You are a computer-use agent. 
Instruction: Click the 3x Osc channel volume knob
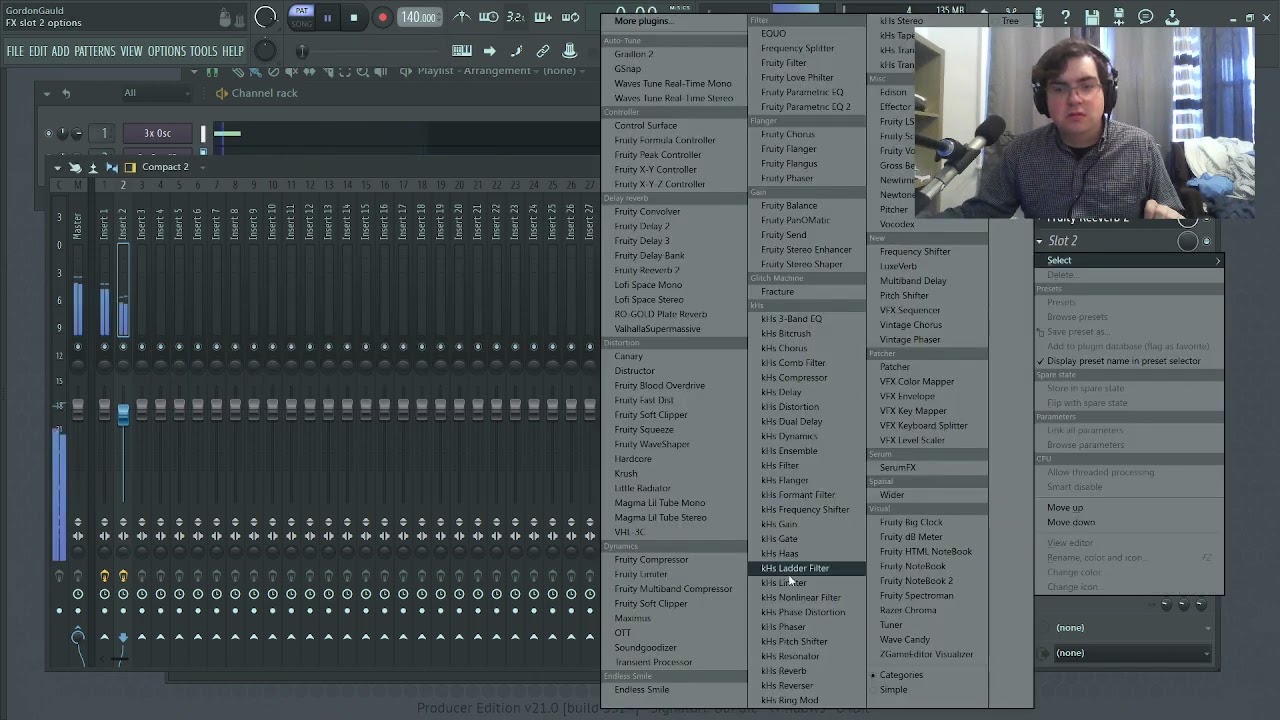(x=78, y=133)
